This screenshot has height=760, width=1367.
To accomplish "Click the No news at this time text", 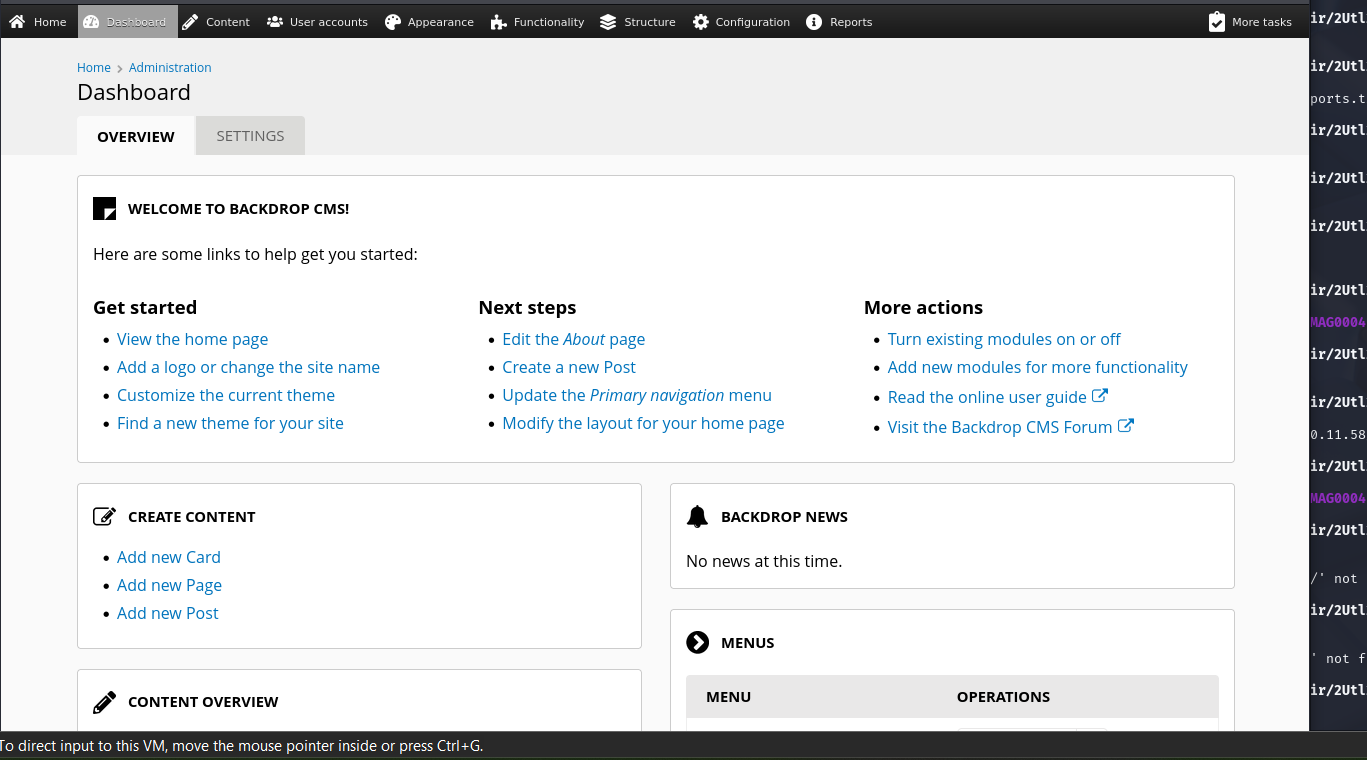I will pyautogui.click(x=764, y=561).
